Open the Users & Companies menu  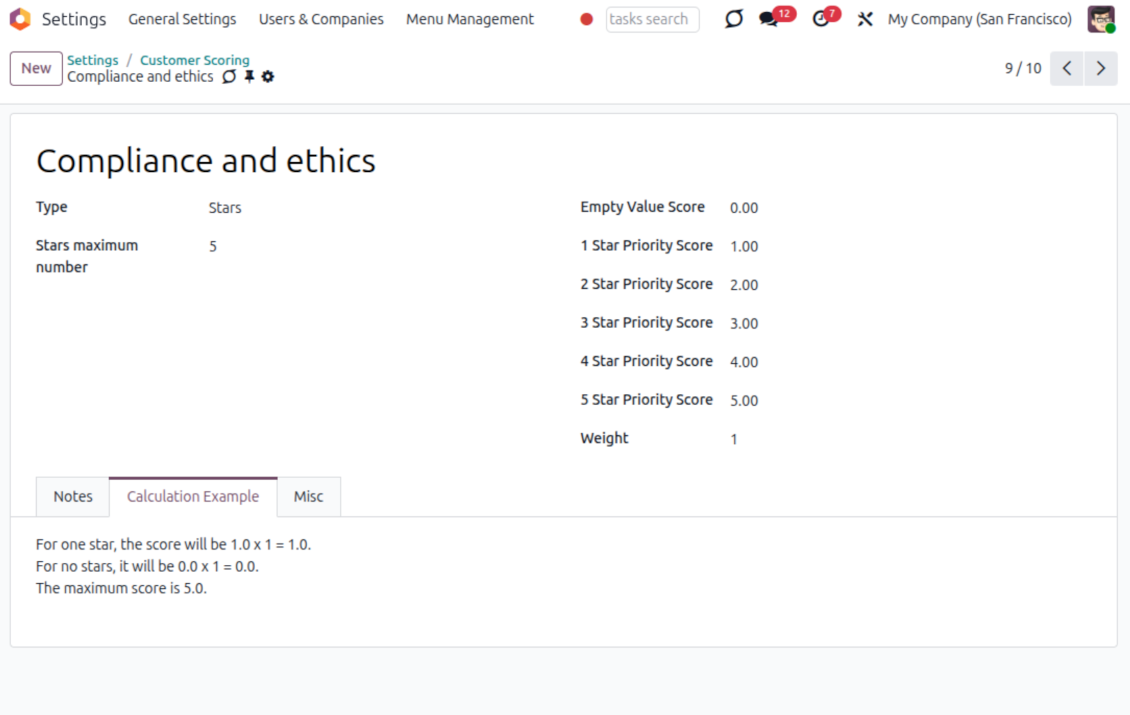point(321,19)
